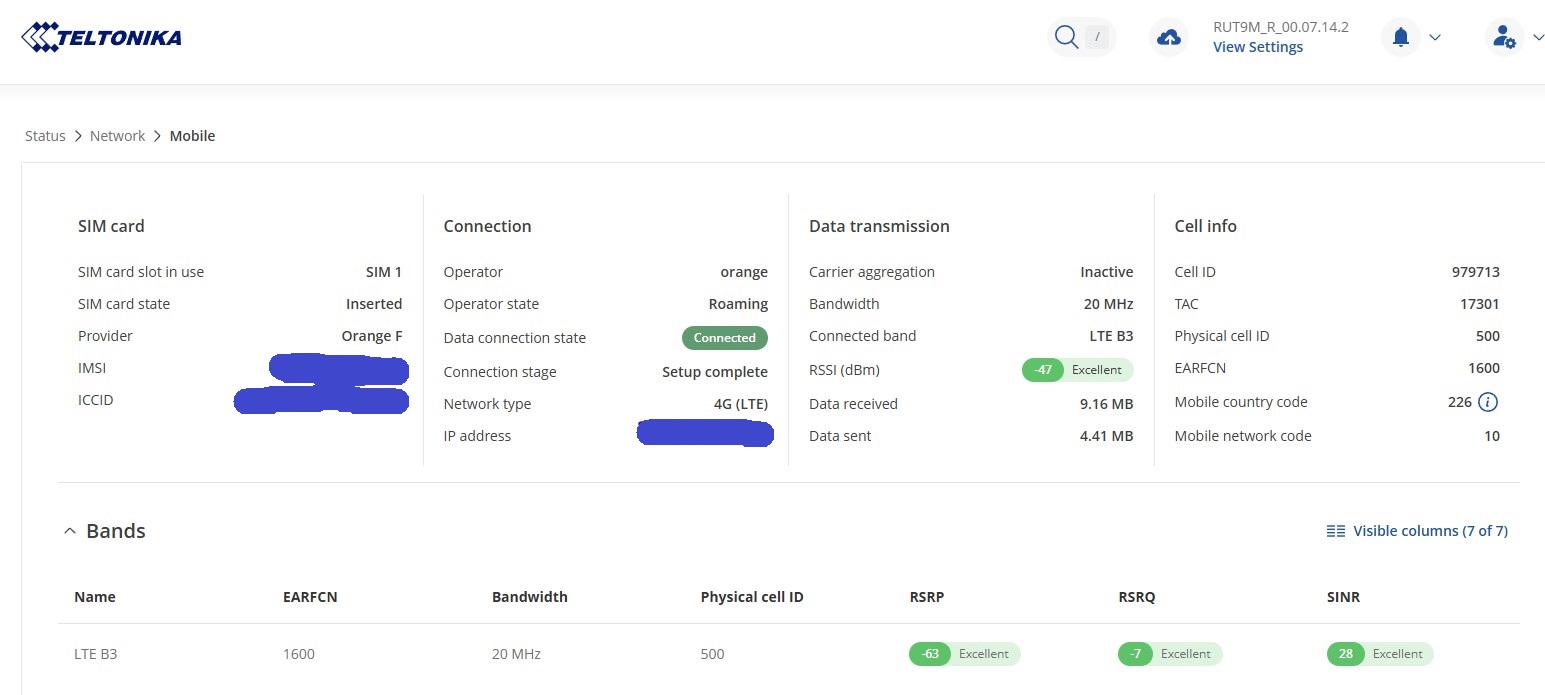The height and width of the screenshot is (695, 1545).
Task: Click the Cell ID value 979713
Action: [1476, 272]
